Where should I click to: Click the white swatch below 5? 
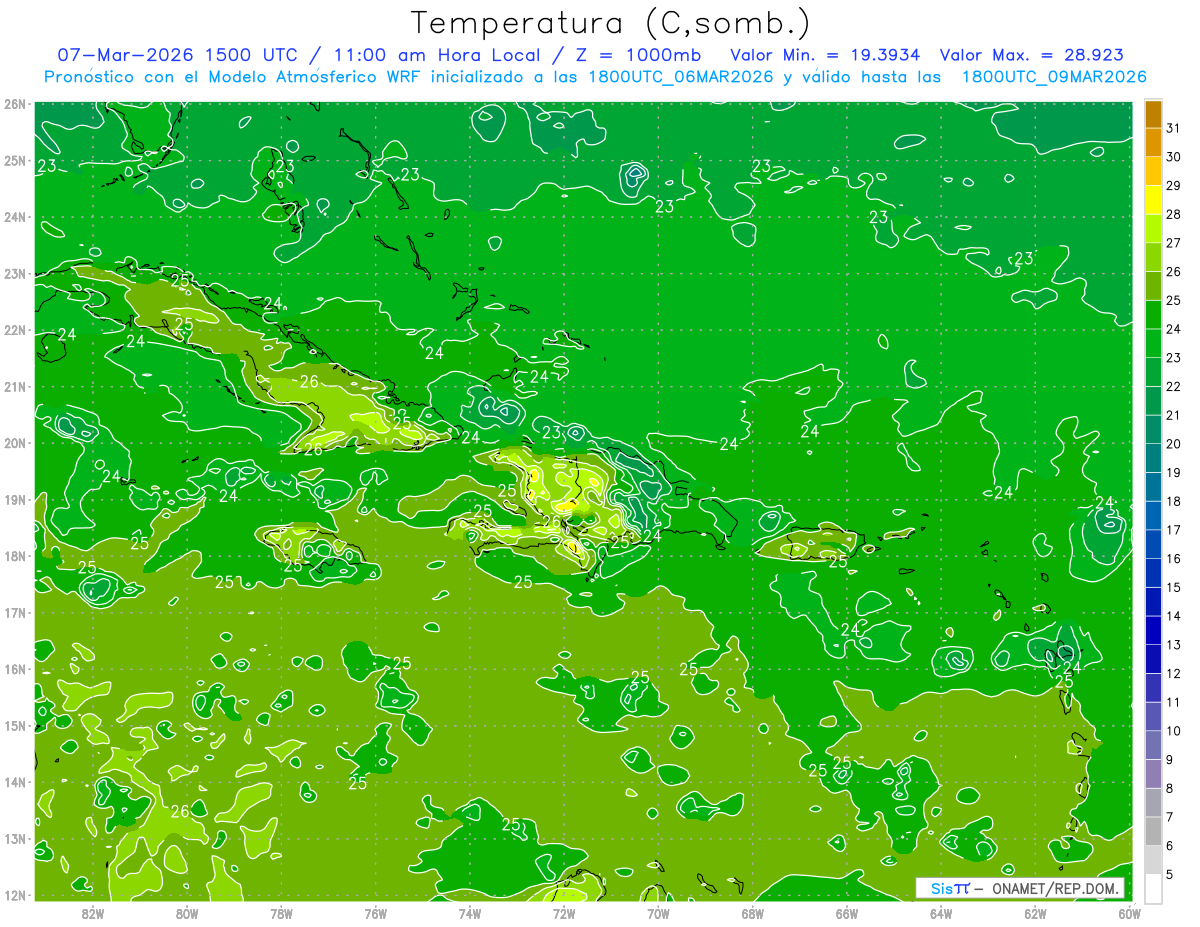(x=1153, y=888)
